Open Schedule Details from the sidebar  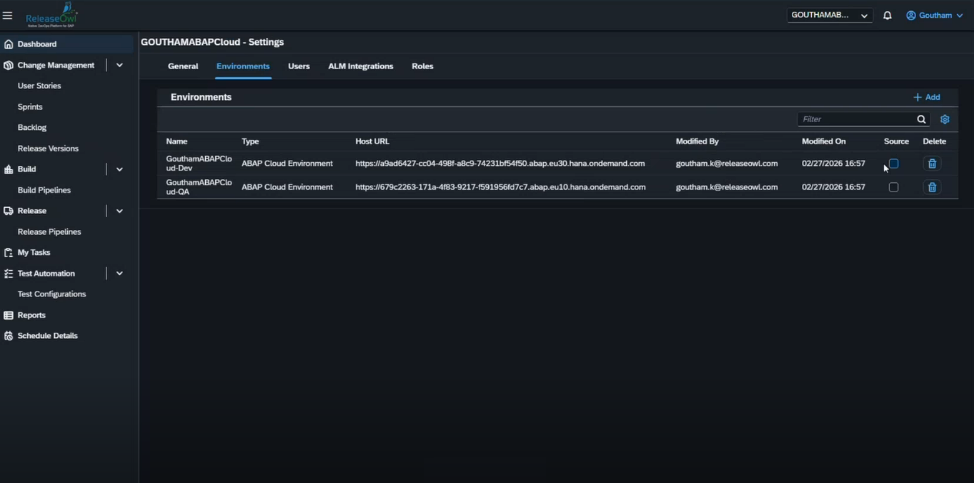click(47, 336)
